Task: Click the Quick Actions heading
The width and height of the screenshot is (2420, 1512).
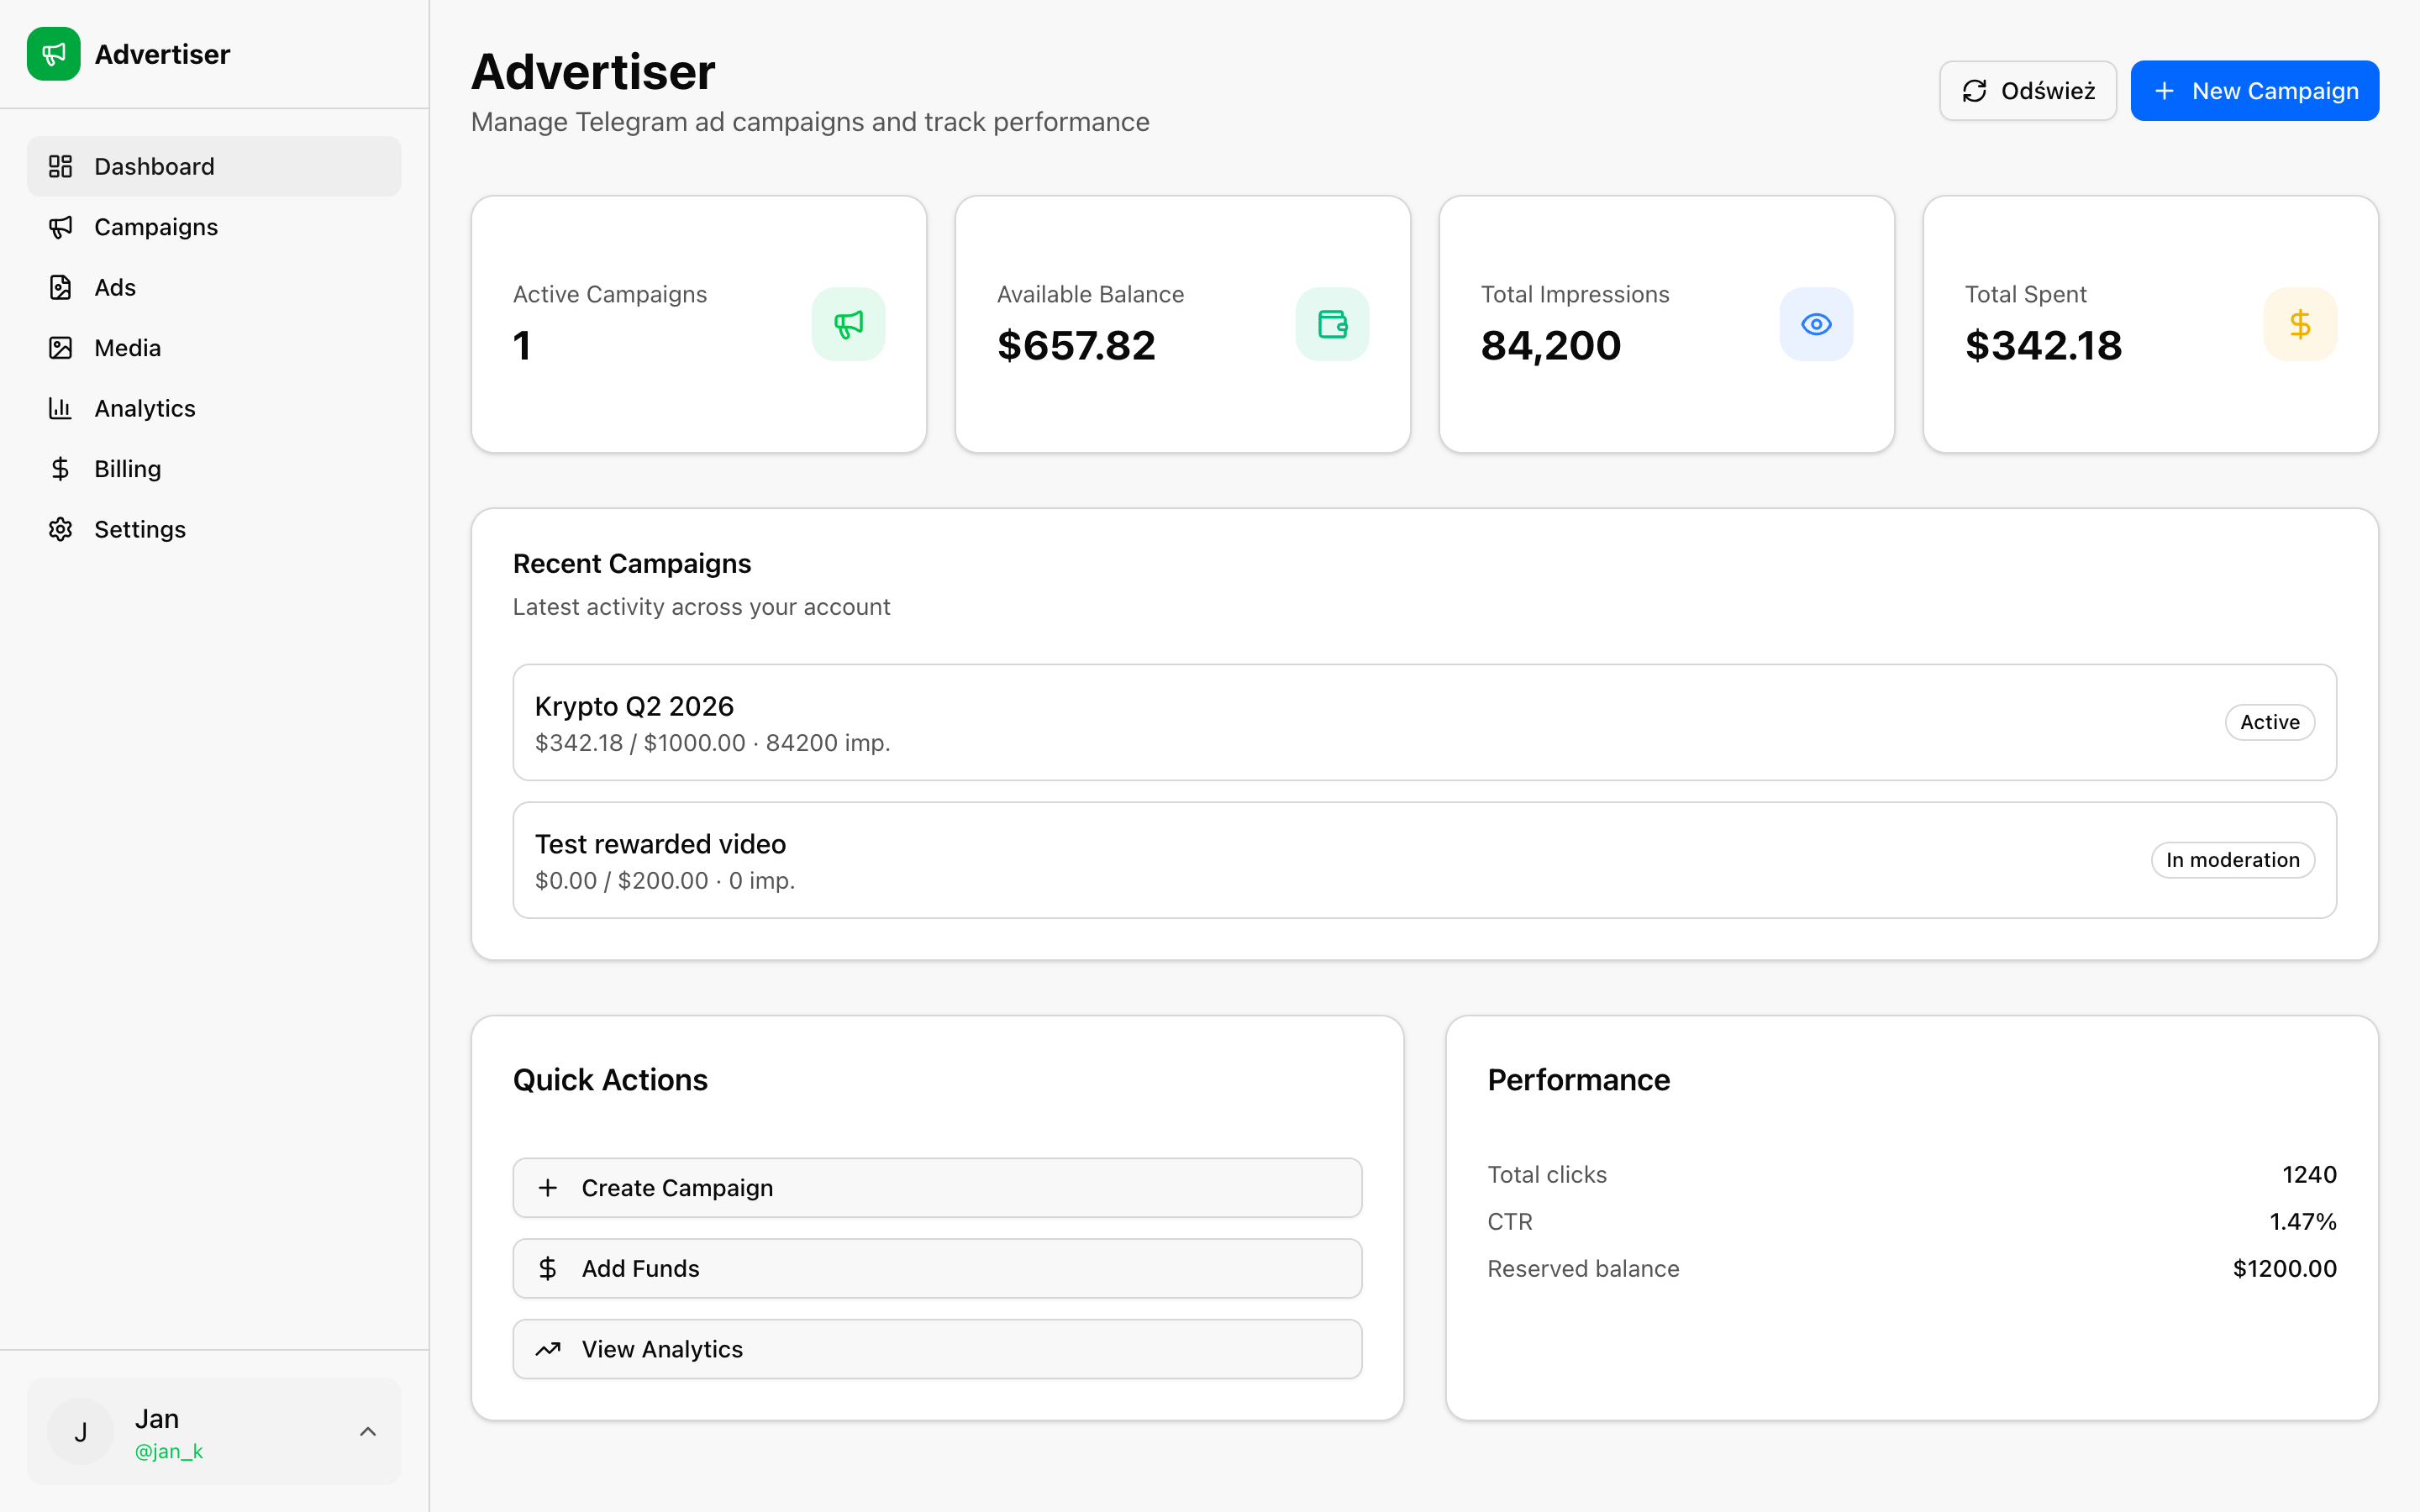Action: (610, 1080)
